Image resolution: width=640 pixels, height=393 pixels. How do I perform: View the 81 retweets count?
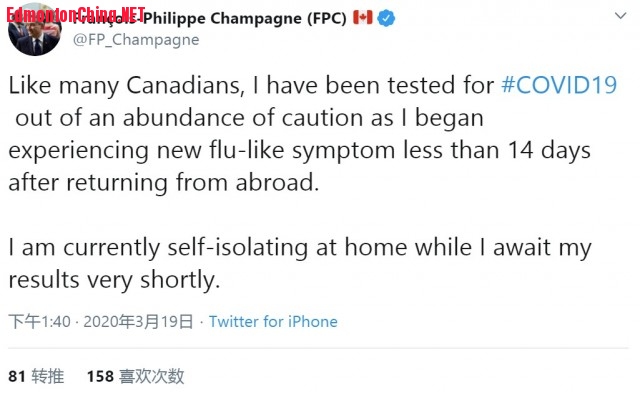point(17,376)
